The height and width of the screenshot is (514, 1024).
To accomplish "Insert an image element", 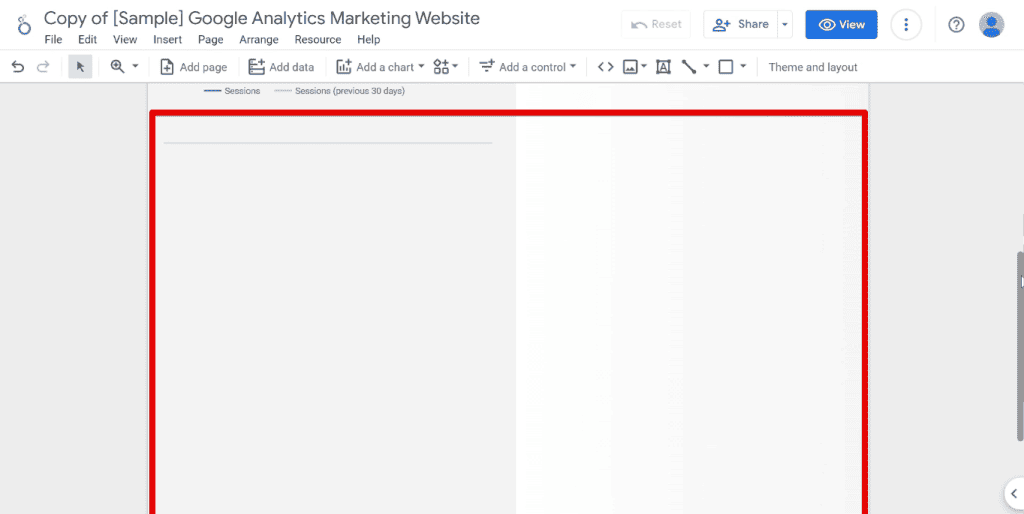I will point(630,67).
